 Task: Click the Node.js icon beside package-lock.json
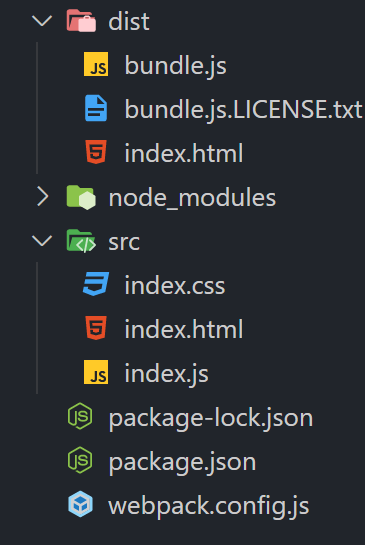(80, 416)
